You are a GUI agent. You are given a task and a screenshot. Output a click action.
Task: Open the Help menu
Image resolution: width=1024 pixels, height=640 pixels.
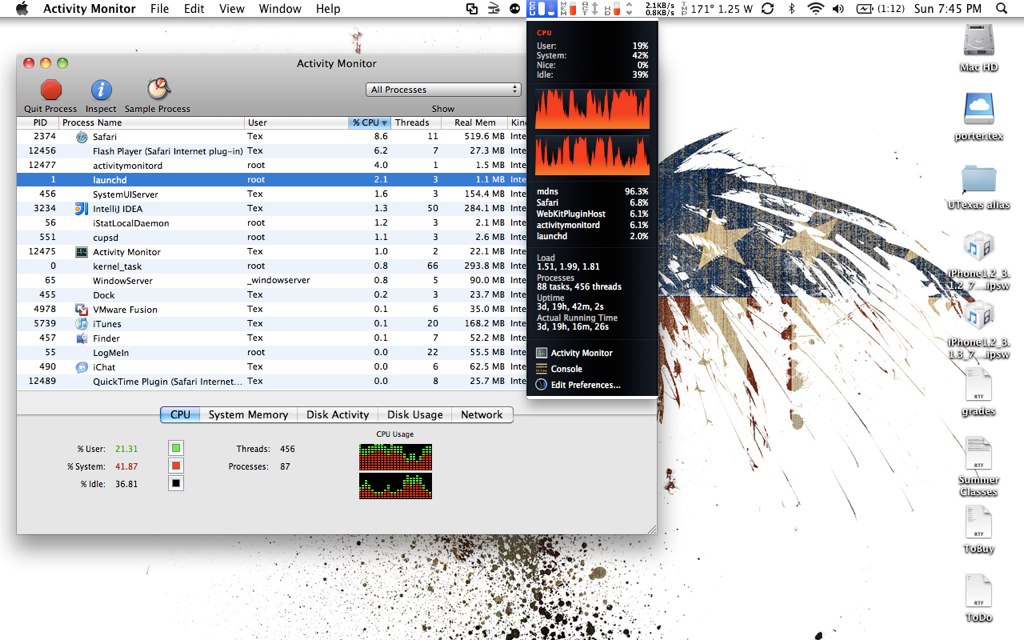(328, 8)
